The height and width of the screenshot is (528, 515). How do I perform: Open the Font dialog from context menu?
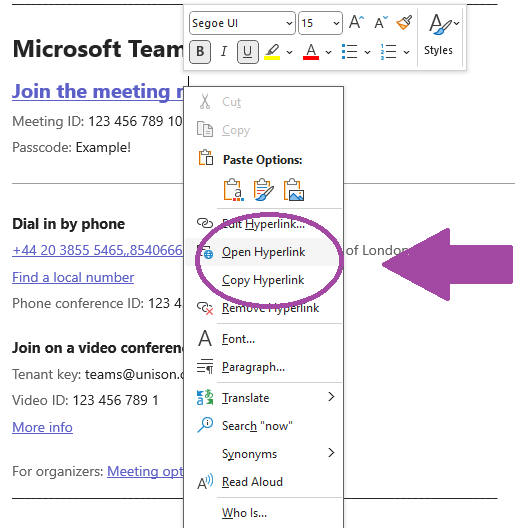[x=263, y=338]
